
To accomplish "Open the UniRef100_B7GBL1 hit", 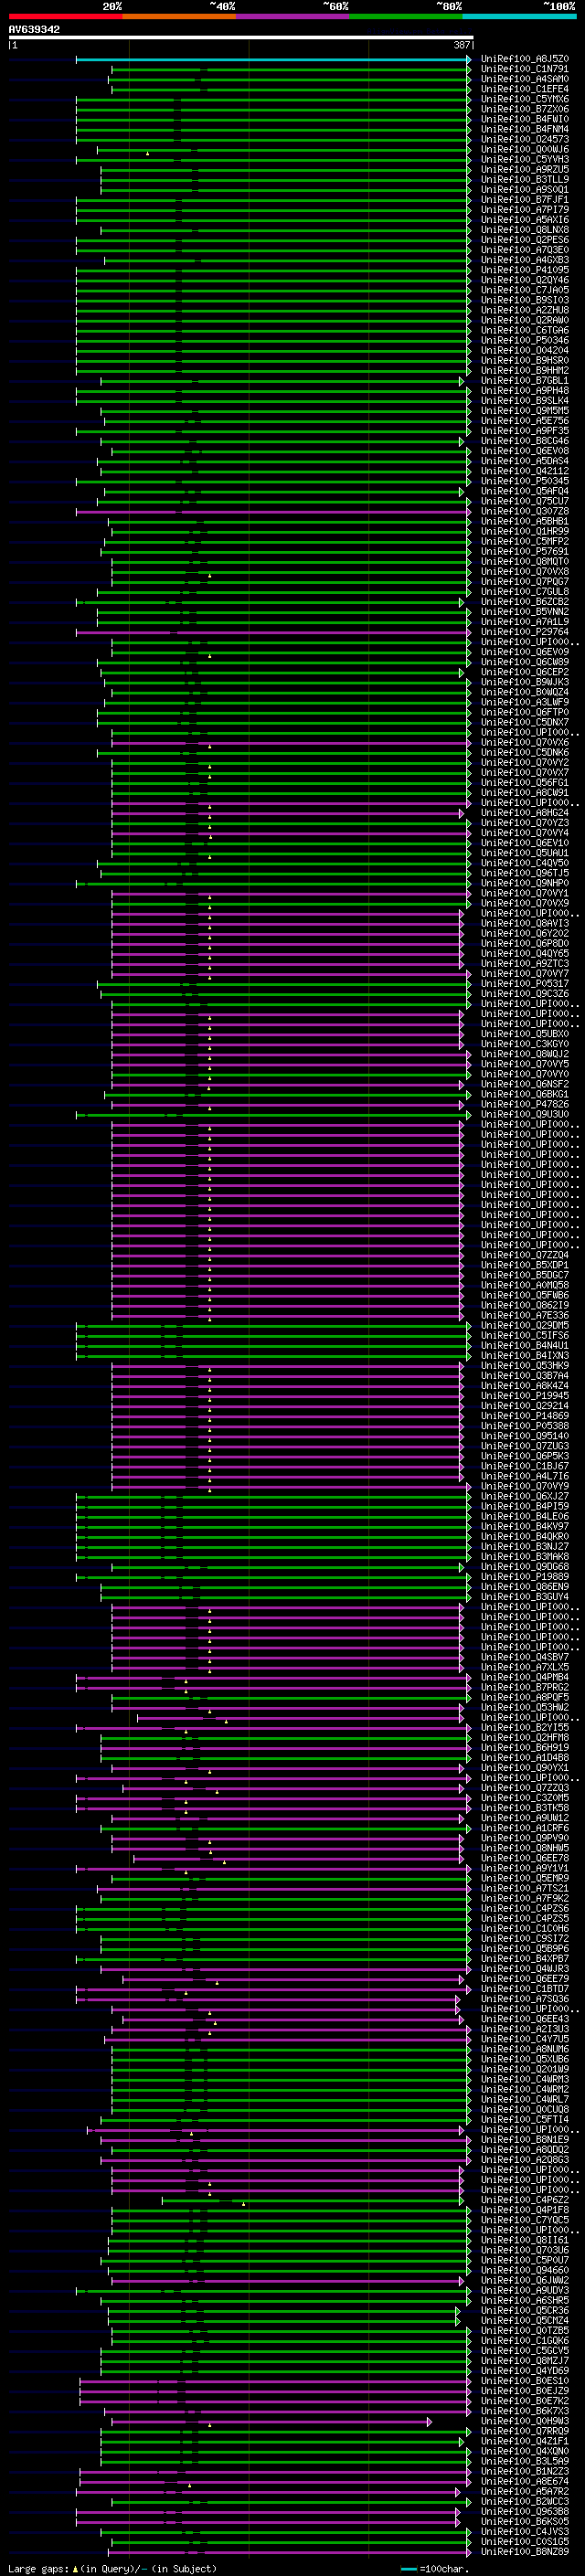I will click(525, 380).
